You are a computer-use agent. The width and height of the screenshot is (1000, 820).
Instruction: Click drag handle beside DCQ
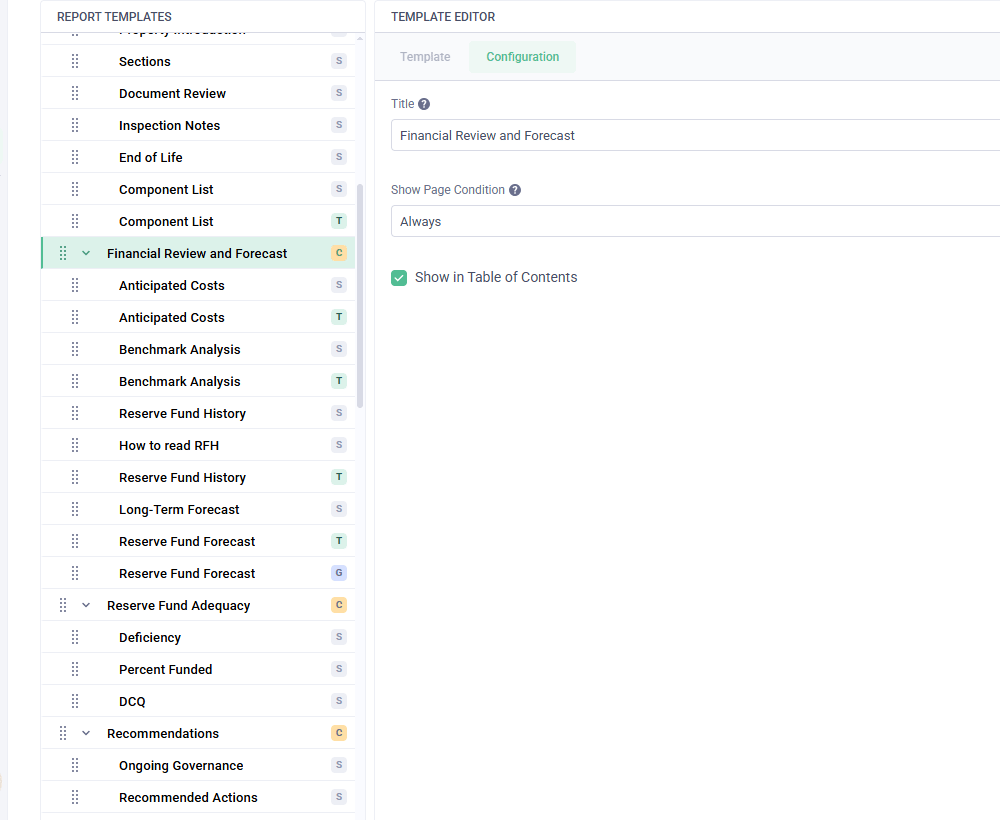click(75, 701)
